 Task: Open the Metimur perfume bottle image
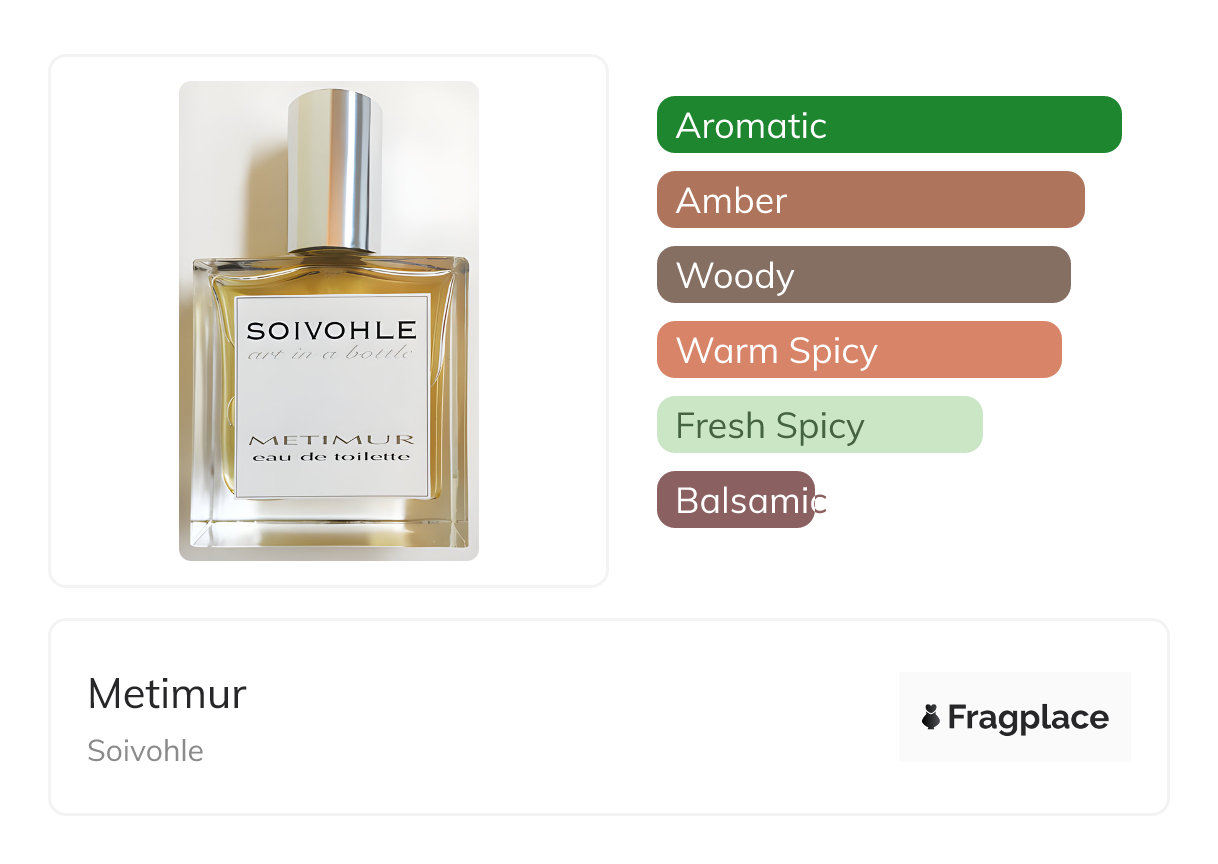point(329,321)
